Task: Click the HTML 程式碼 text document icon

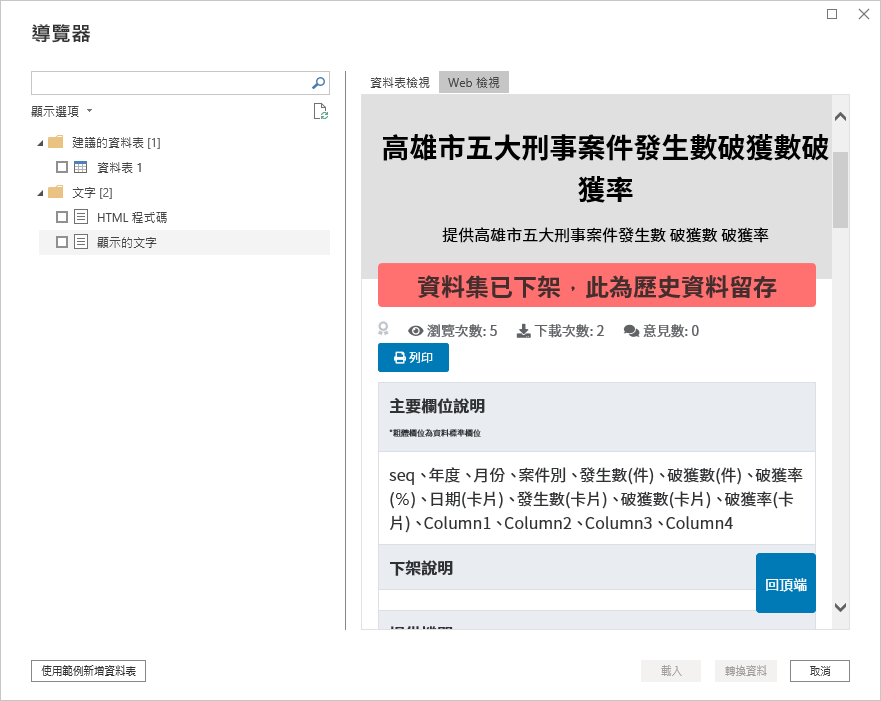Action: pyautogui.click(x=81, y=217)
